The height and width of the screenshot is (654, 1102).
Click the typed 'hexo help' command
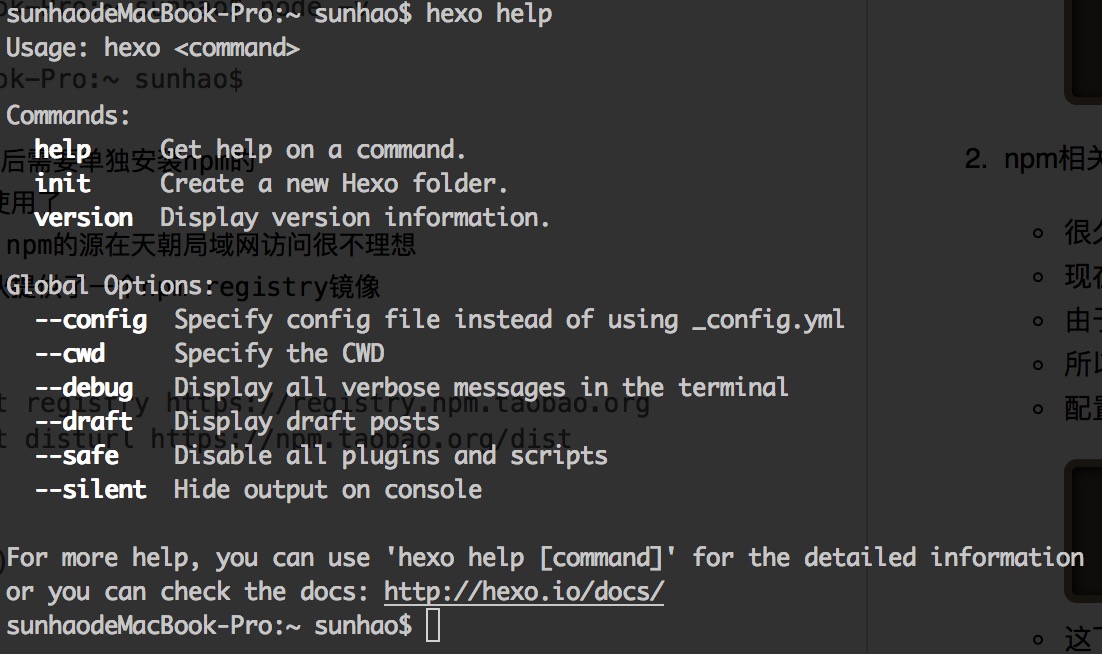tap(489, 13)
